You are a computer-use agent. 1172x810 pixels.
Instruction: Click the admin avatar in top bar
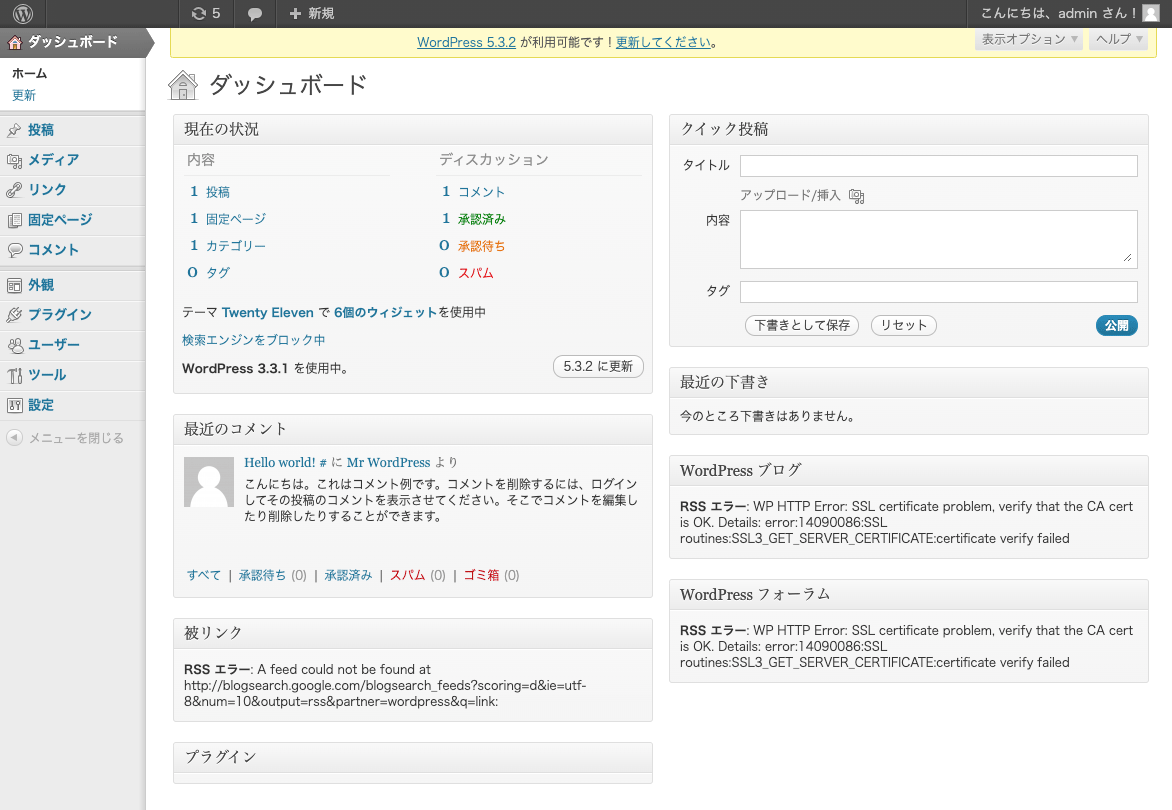click(1150, 13)
